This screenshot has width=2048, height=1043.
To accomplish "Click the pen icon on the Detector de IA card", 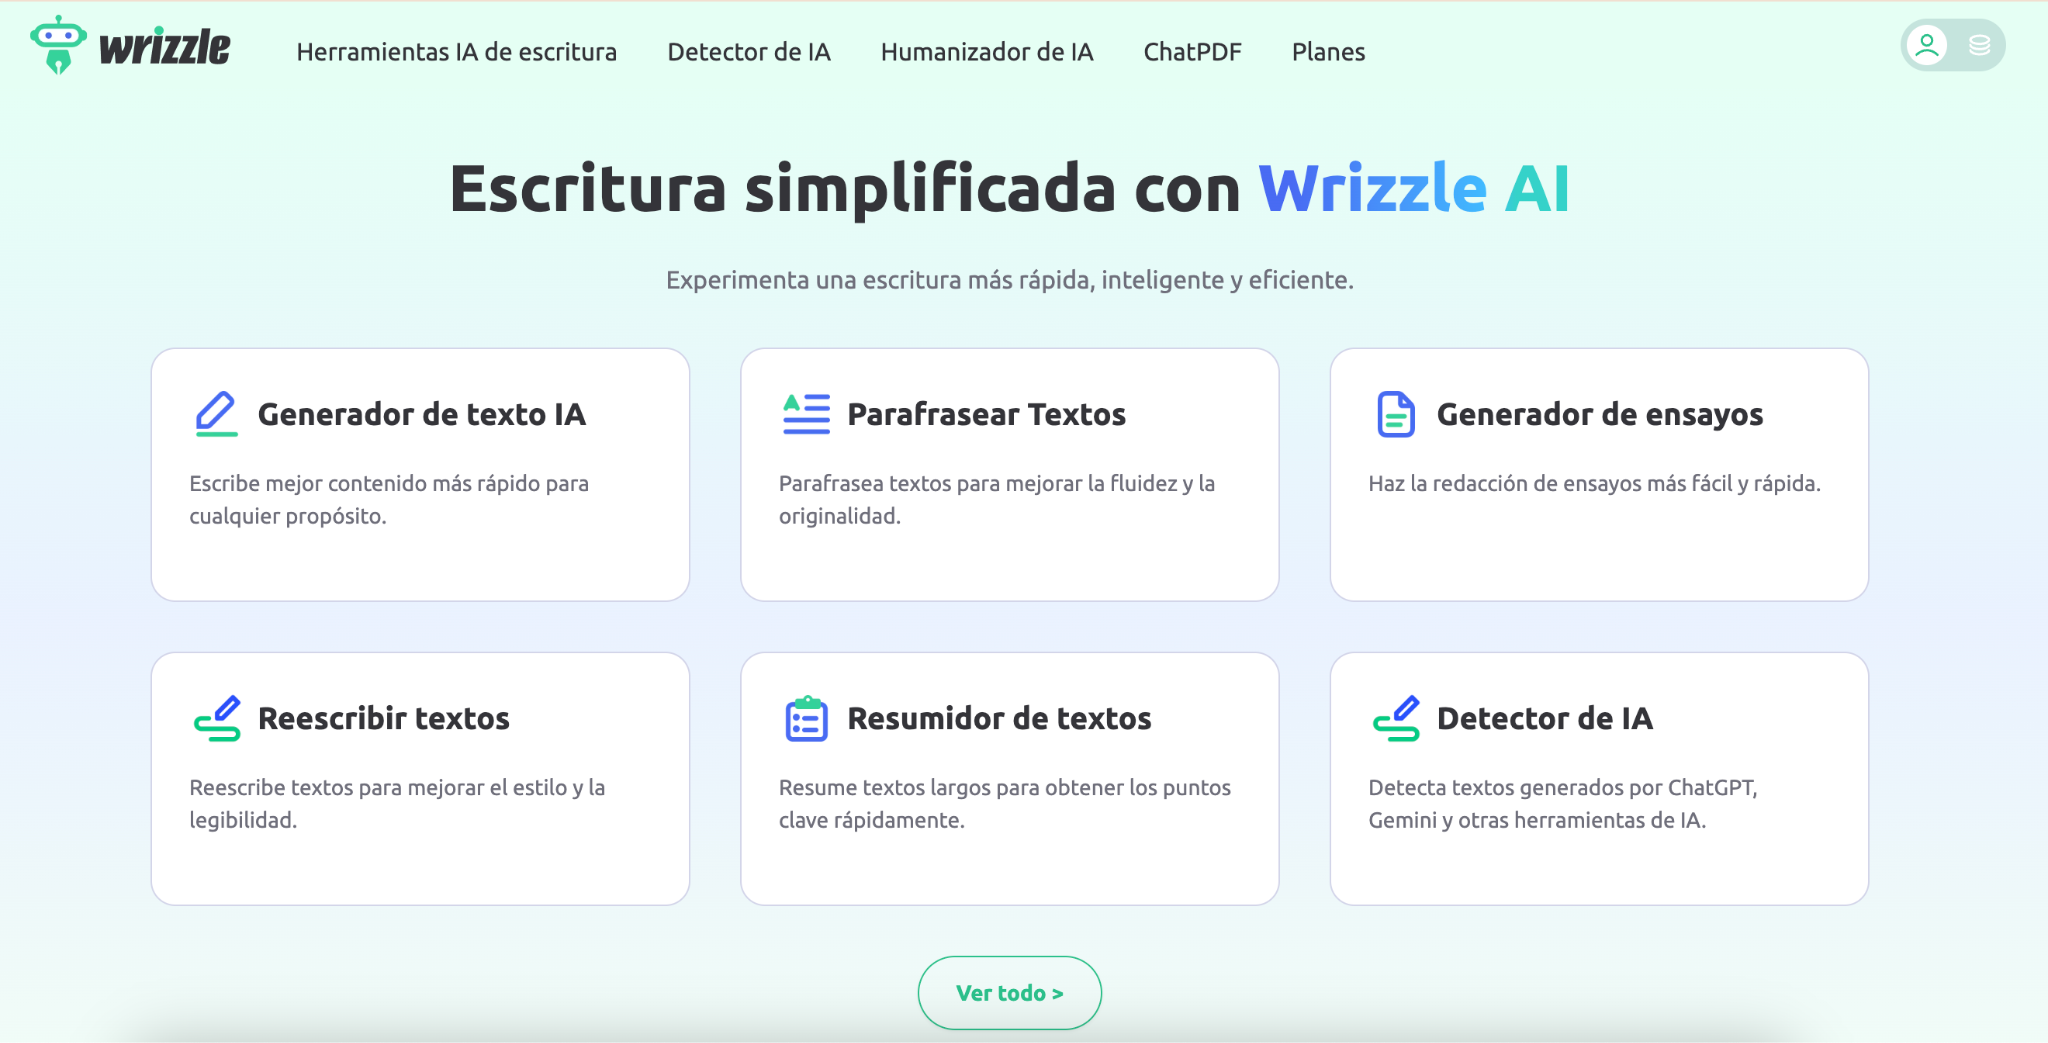I will click(x=1396, y=718).
